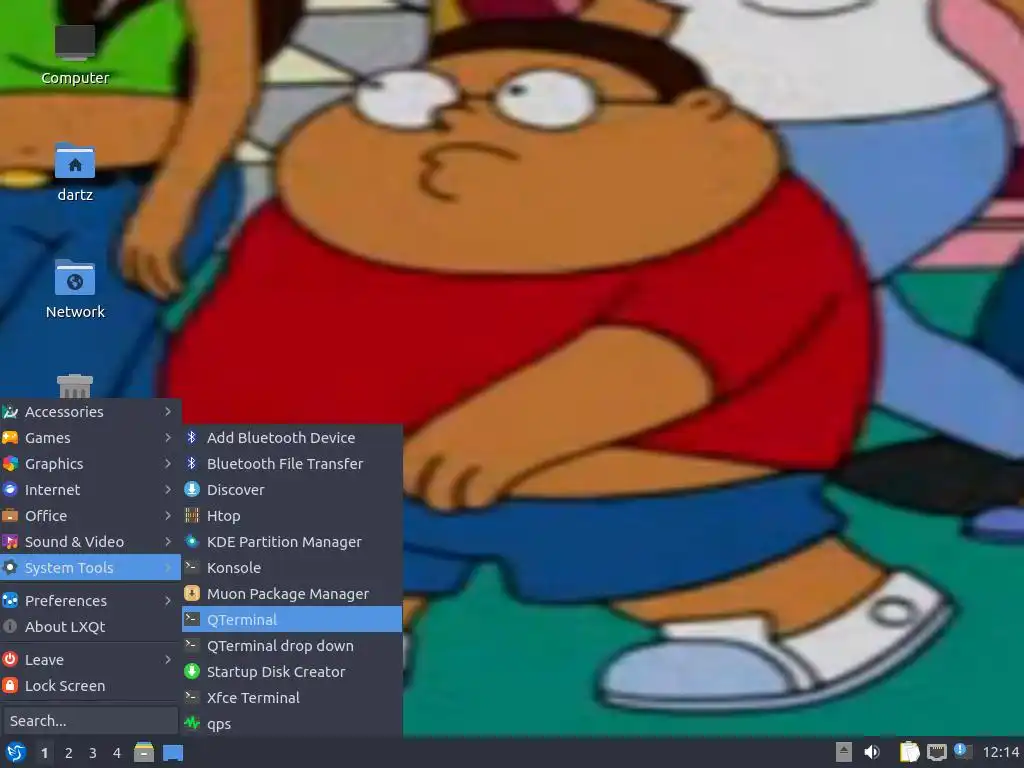Select the Internet menu category

(x=90, y=490)
